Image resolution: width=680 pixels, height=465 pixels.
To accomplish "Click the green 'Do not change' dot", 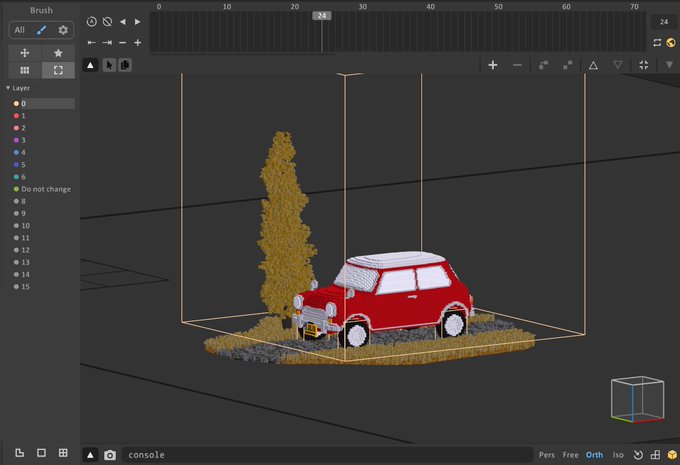I will [x=16, y=189].
